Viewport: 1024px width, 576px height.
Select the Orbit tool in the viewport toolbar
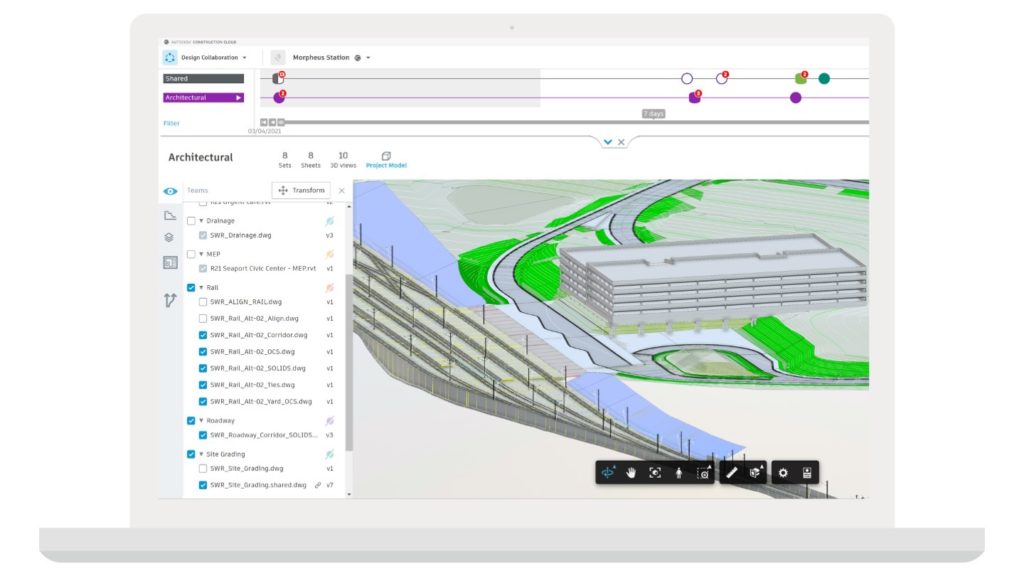pyautogui.click(x=608, y=473)
